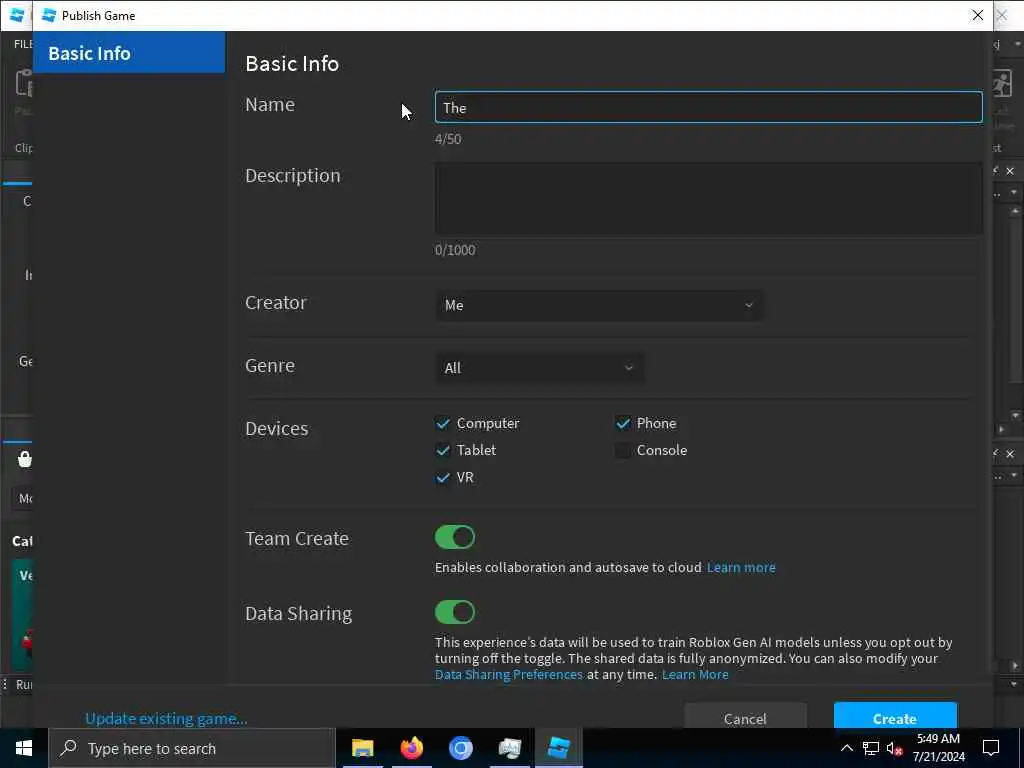The image size is (1024, 768).
Task: Click the Paste clipboard icon in Studio ribbon
Action: tap(24, 84)
